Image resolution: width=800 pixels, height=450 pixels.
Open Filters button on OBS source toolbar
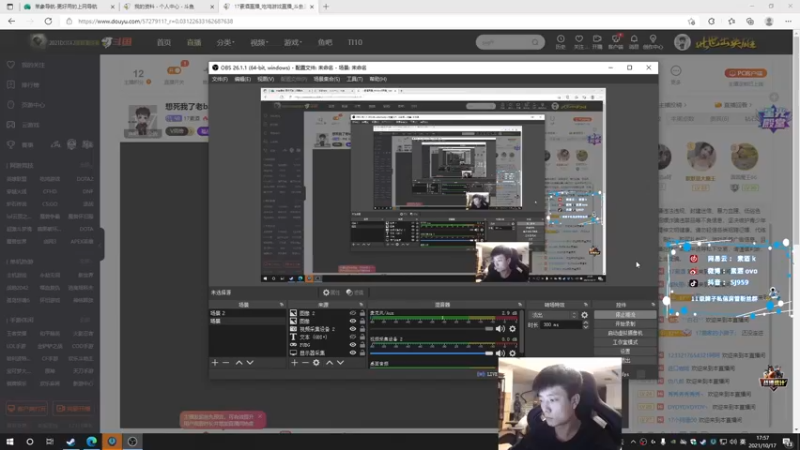(x=355, y=292)
